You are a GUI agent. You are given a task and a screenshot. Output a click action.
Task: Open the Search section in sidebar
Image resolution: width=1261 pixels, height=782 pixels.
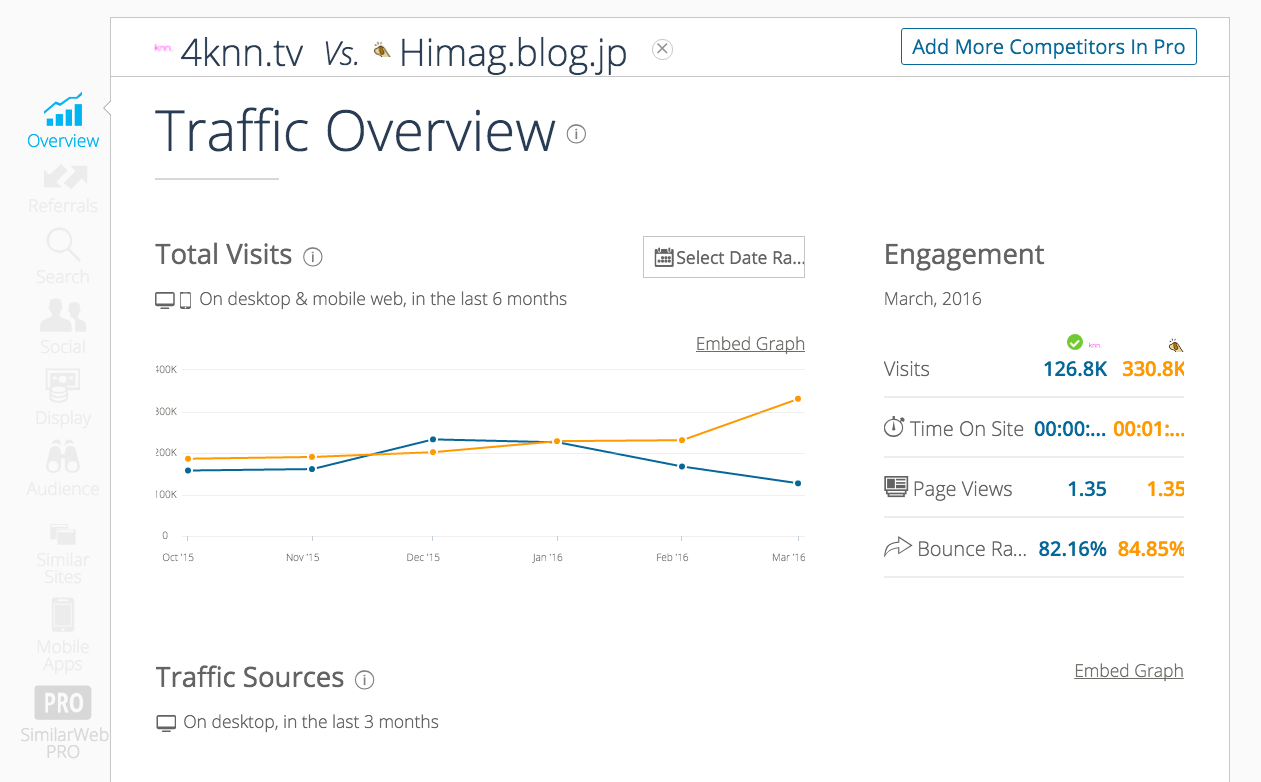point(63,257)
